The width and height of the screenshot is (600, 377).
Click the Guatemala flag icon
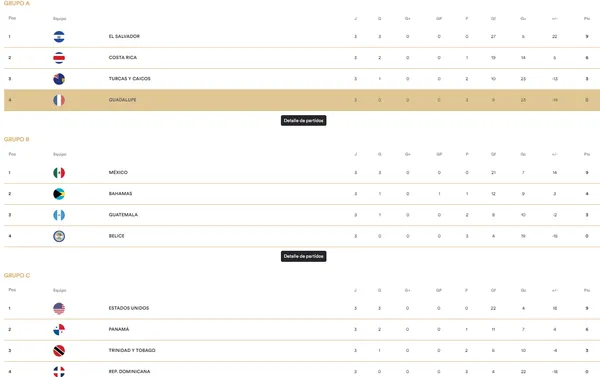tap(59, 215)
